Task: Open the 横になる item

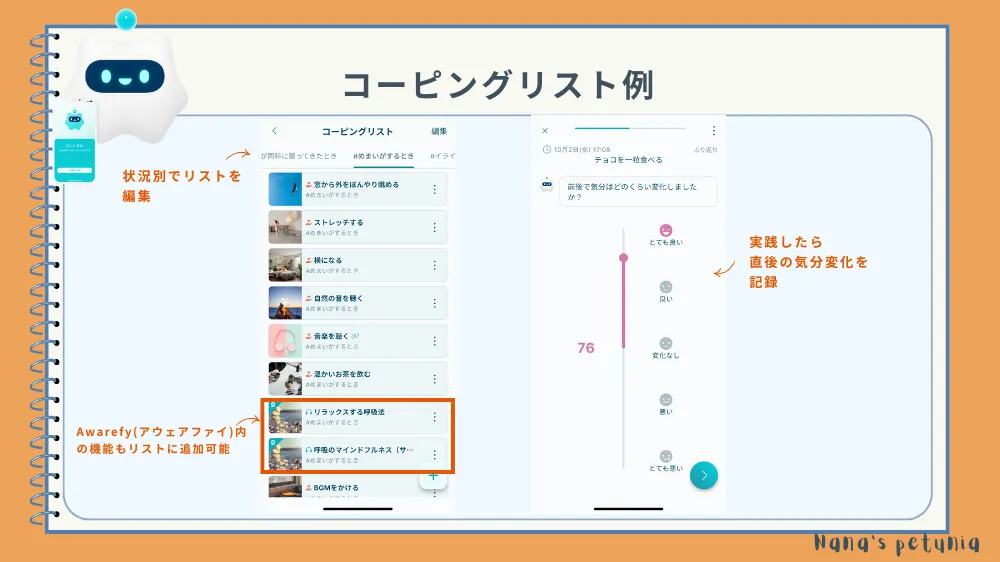Action: point(358,265)
